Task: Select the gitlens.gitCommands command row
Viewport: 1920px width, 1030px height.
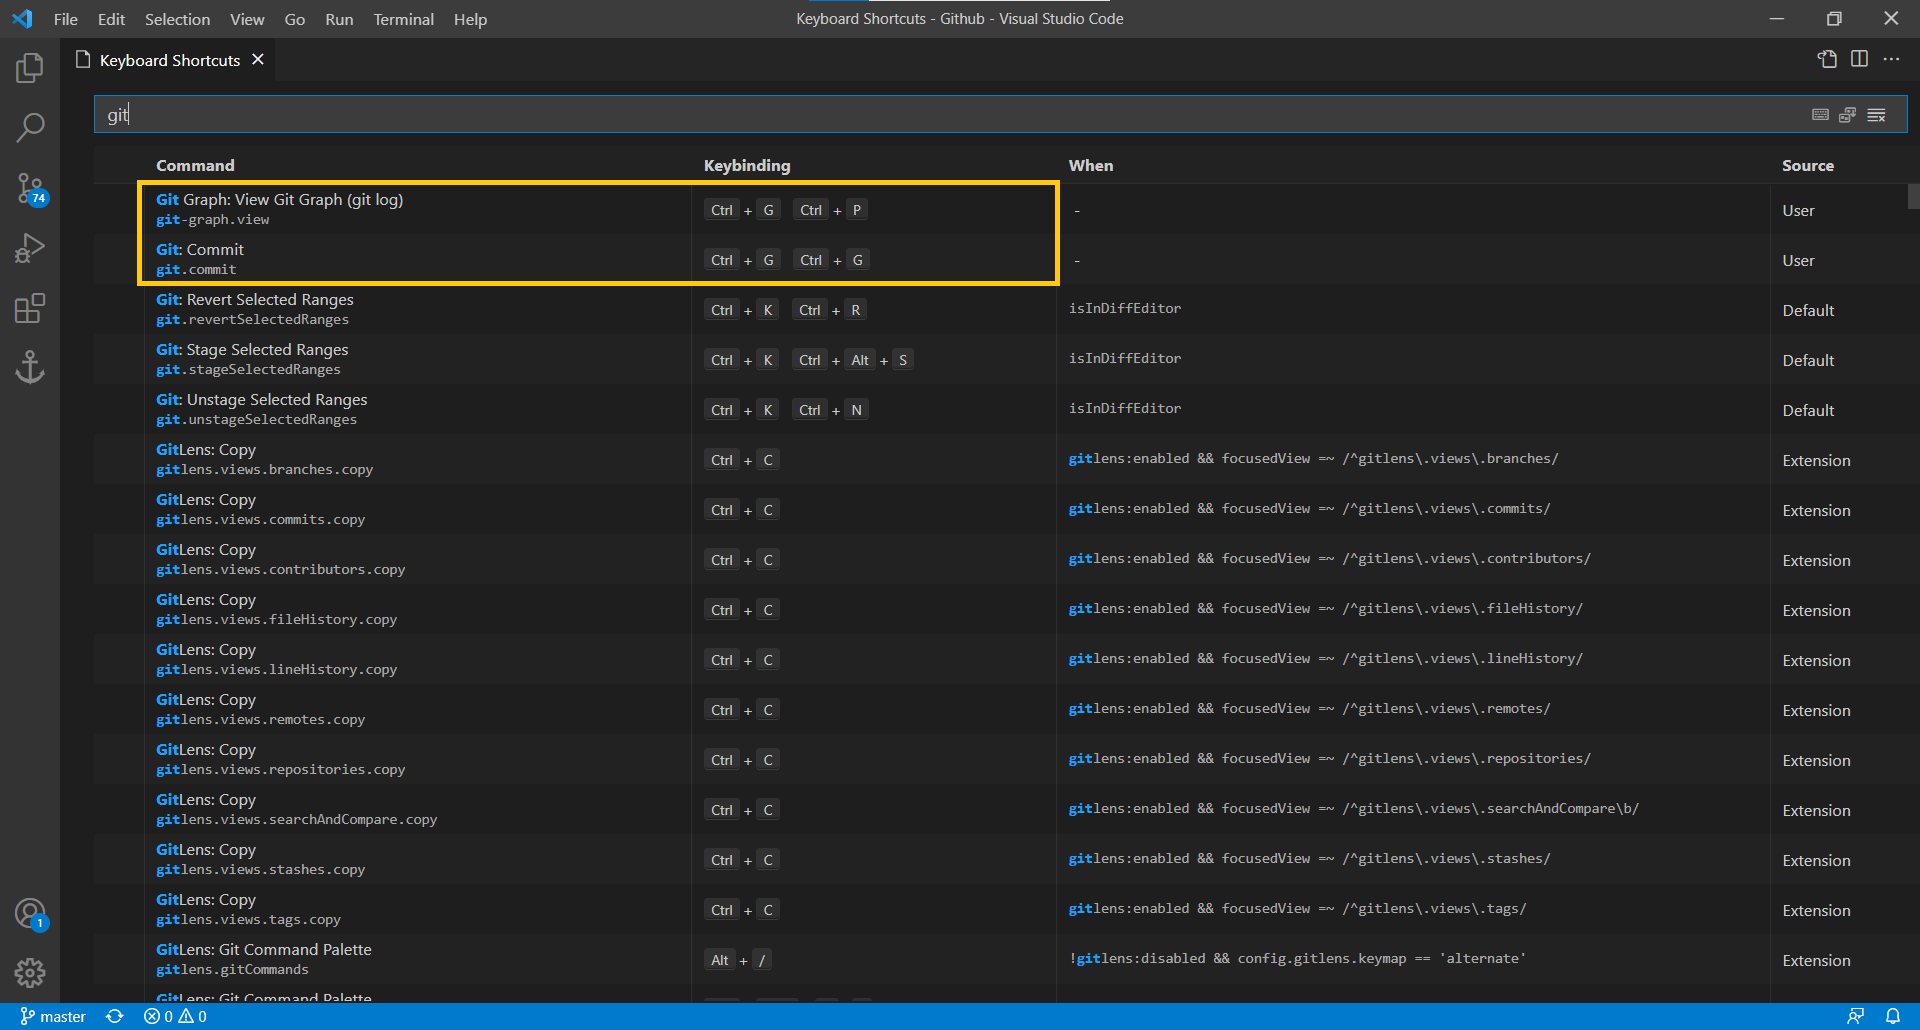Action: tap(1000, 960)
